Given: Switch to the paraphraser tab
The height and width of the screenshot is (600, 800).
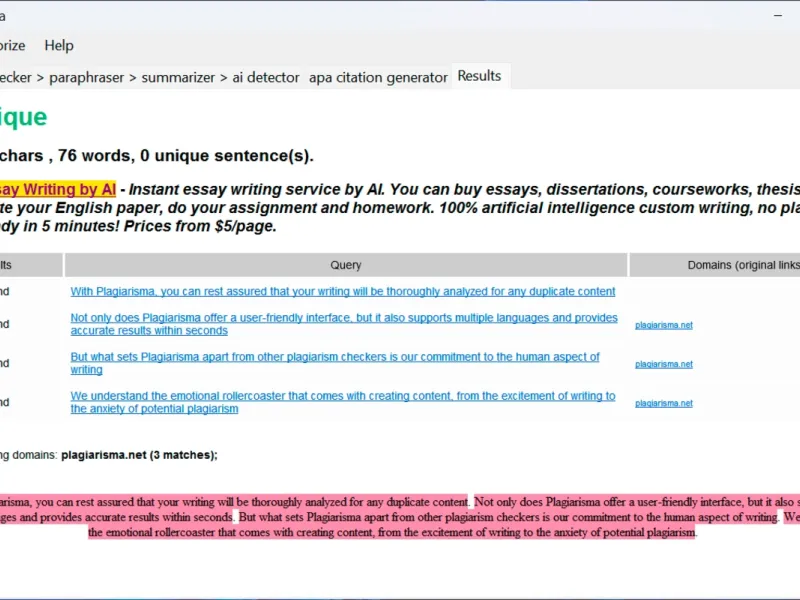Looking at the screenshot, I should click(x=86, y=78).
